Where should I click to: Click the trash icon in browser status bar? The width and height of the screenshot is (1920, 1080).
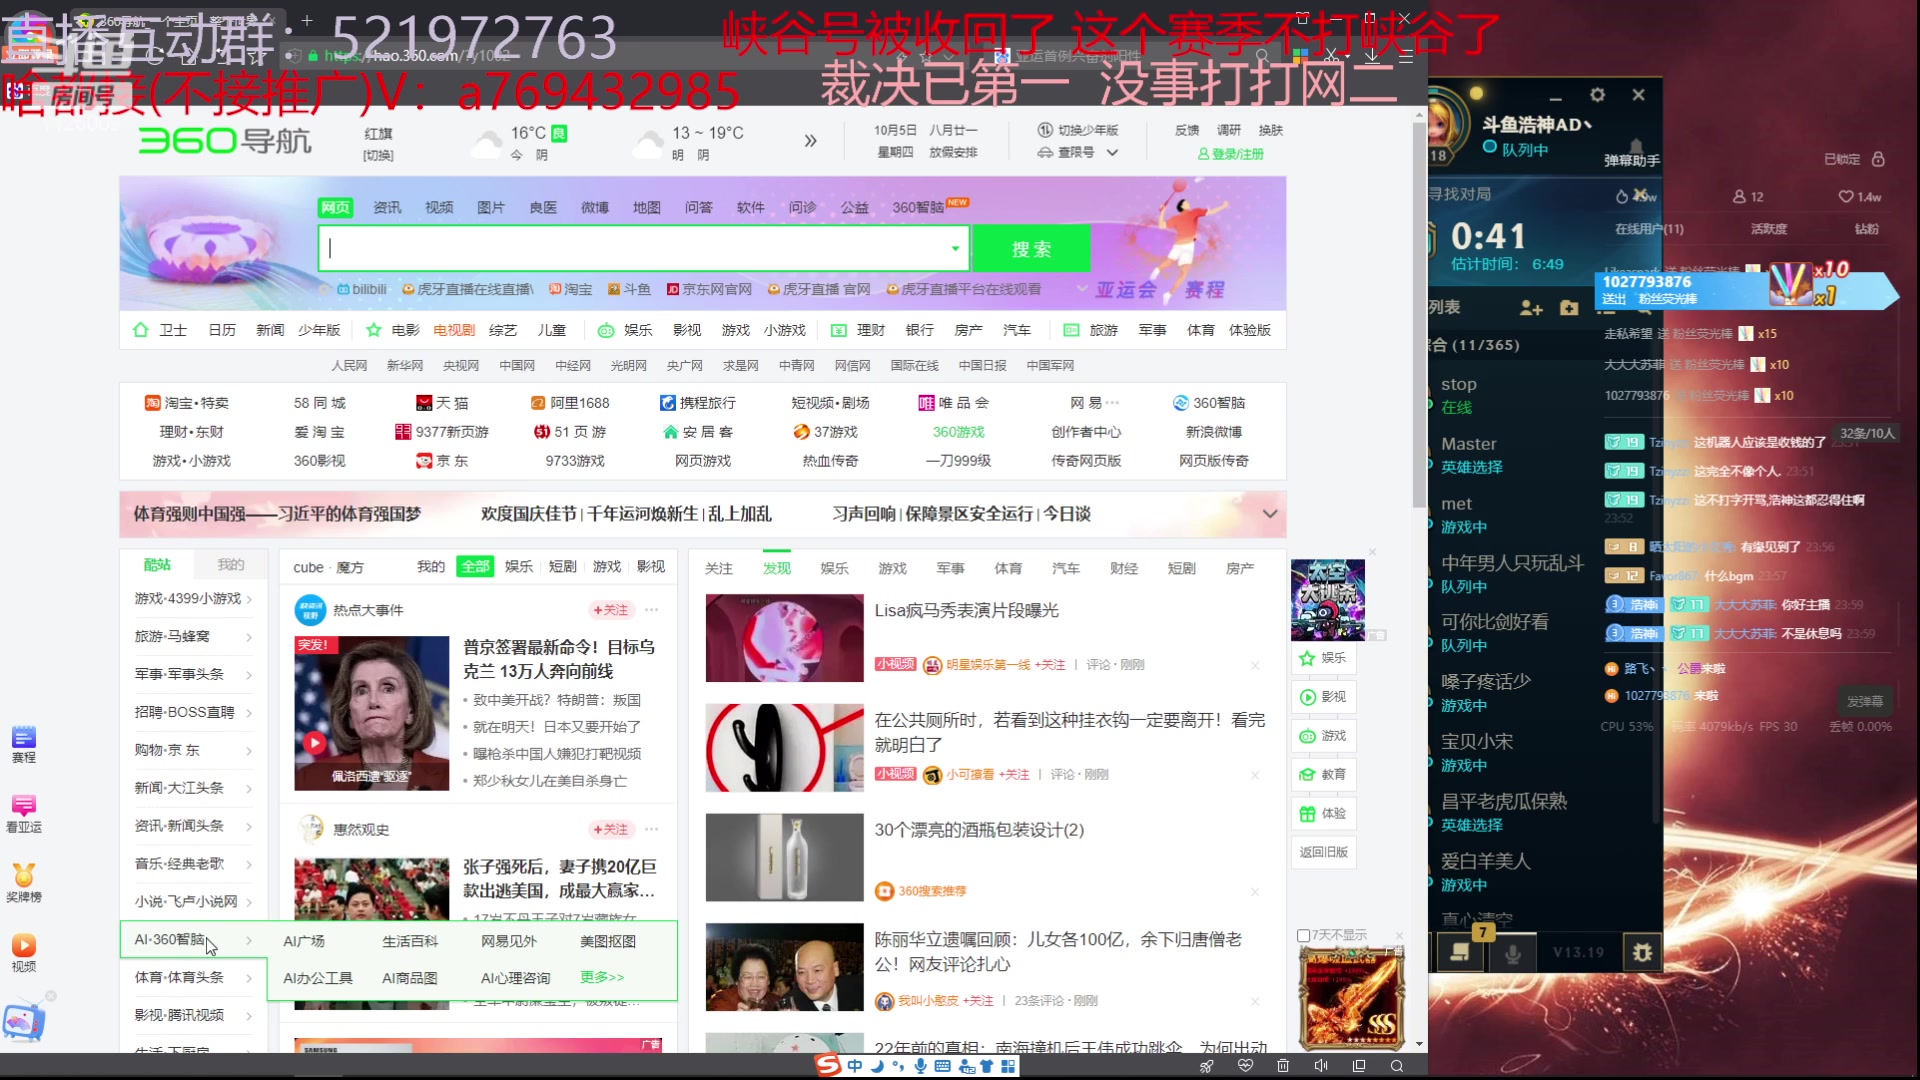1283,1066
